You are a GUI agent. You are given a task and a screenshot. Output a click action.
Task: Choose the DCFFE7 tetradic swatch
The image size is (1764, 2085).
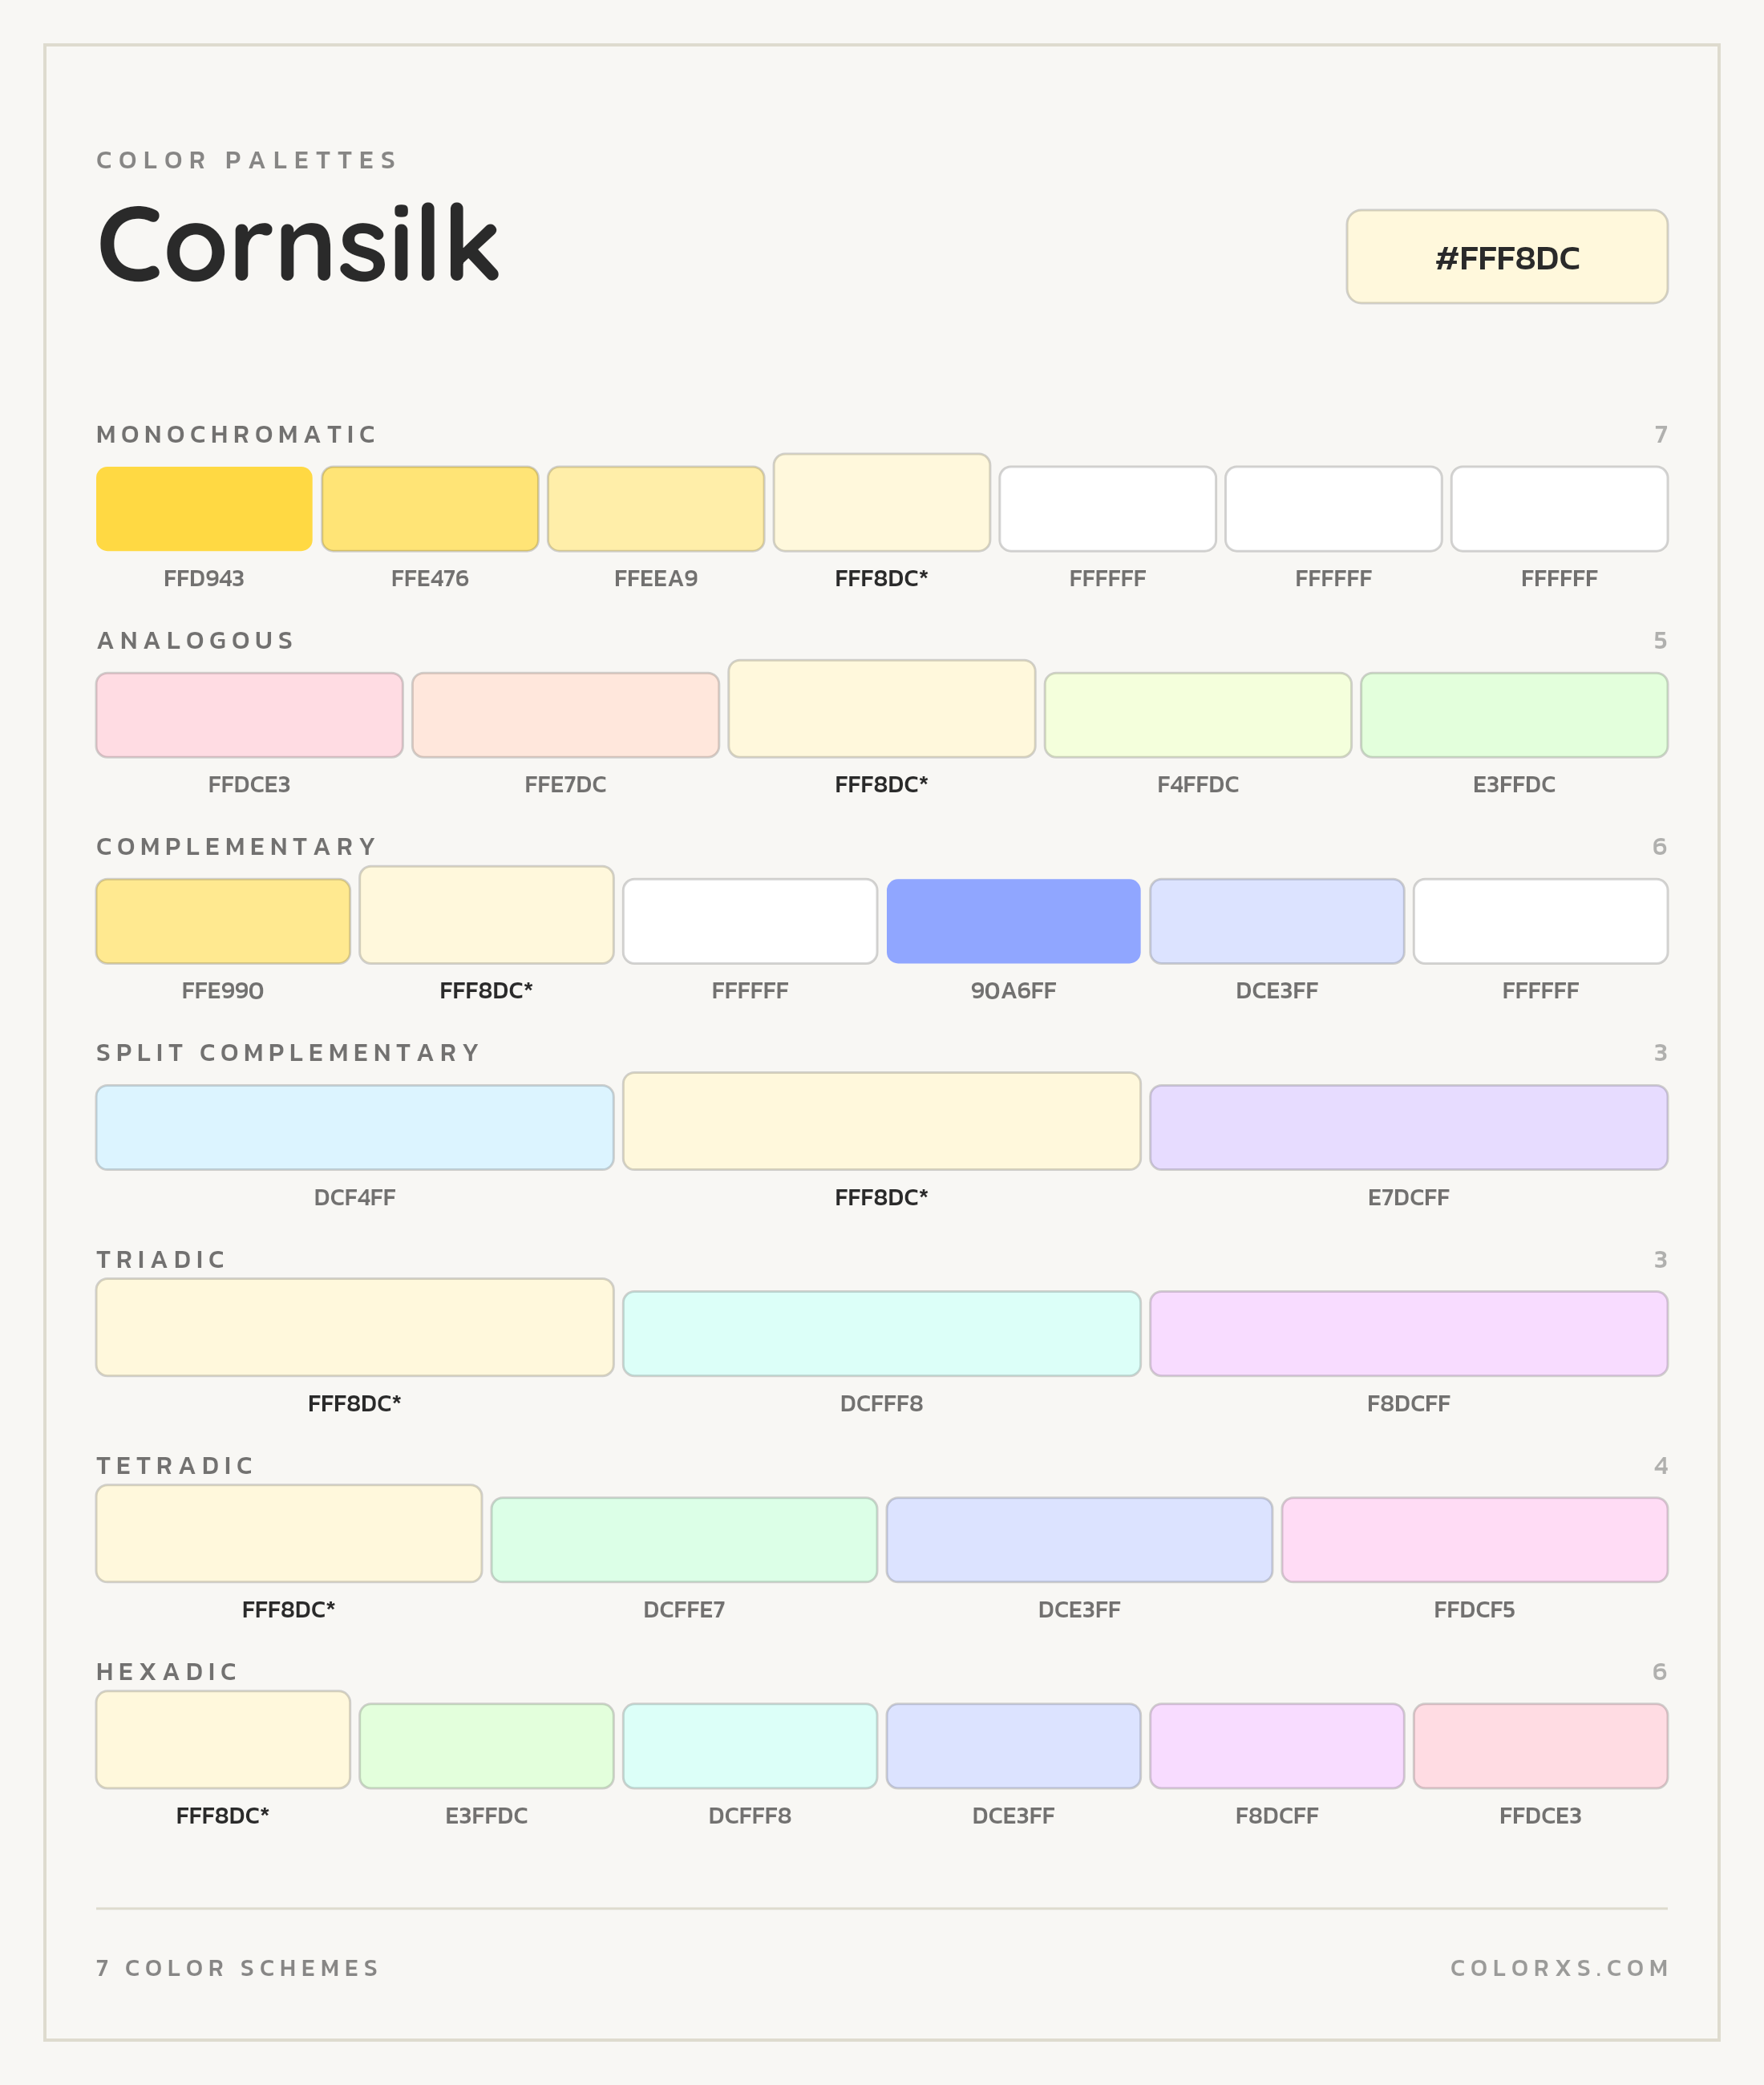[684, 1540]
